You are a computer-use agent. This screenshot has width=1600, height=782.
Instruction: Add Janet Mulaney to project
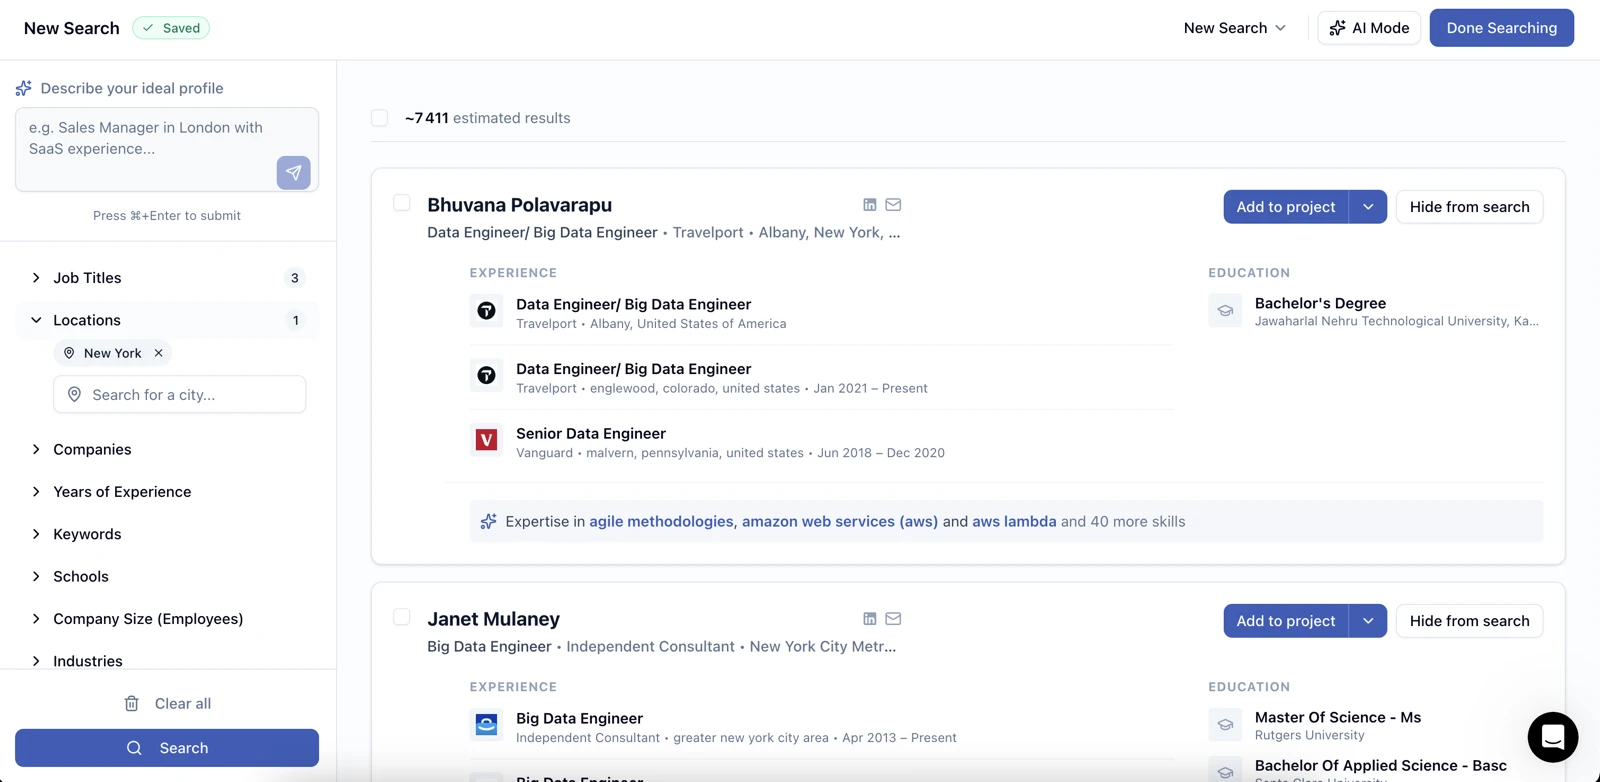coord(1286,621)
